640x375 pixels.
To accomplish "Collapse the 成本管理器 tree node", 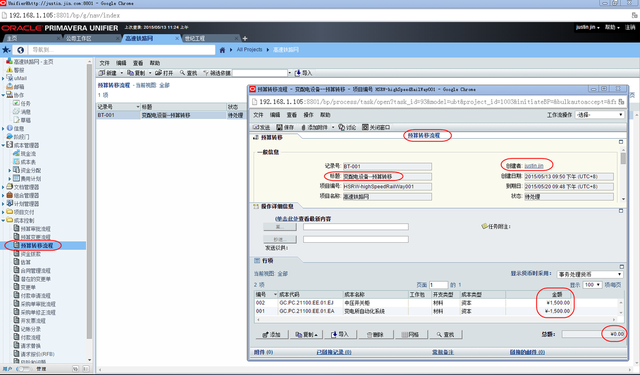I will coord(3,145).
